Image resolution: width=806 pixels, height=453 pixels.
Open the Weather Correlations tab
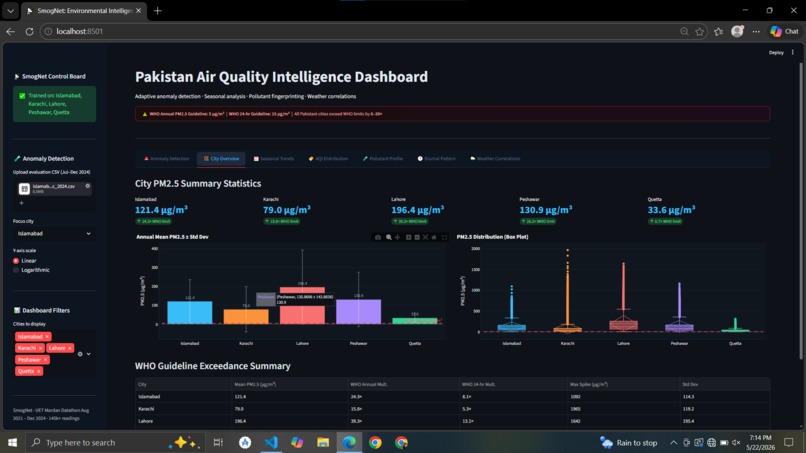(x=495, y=159)
